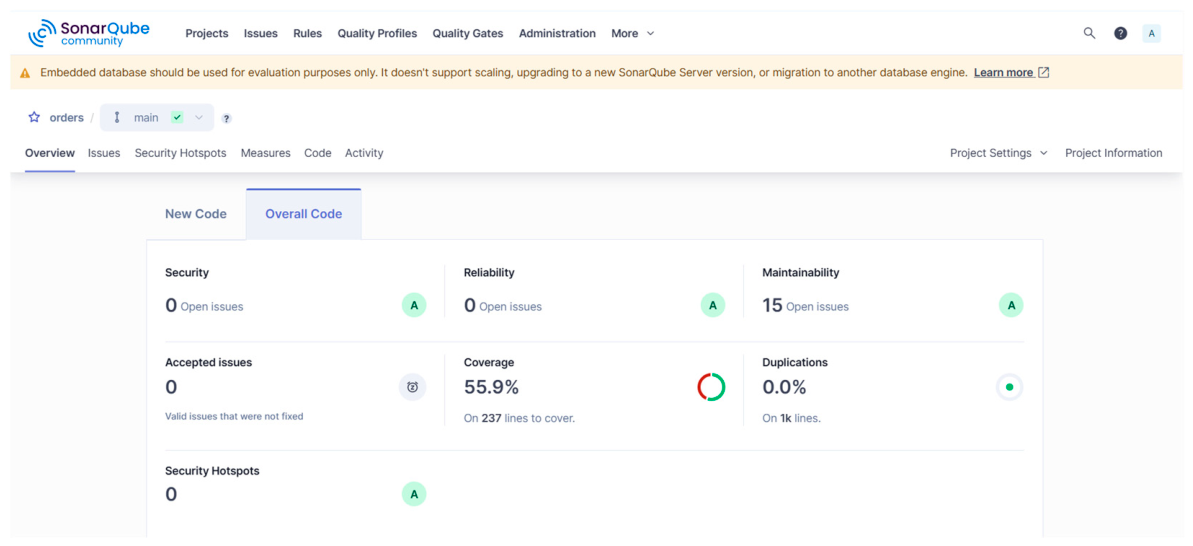This screenshot has width=1193, height=546.
Task: Click the 237 lines to cover text
Action: coord(520,418)
